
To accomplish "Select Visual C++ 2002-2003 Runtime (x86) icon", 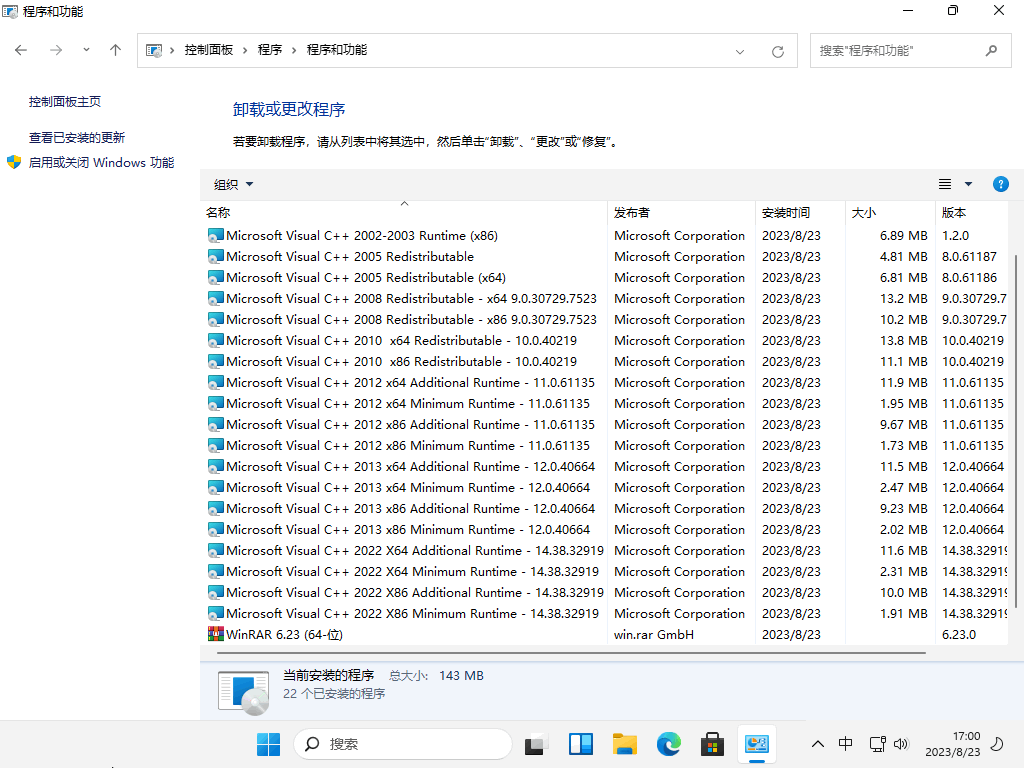I will [x=216, y=236].
